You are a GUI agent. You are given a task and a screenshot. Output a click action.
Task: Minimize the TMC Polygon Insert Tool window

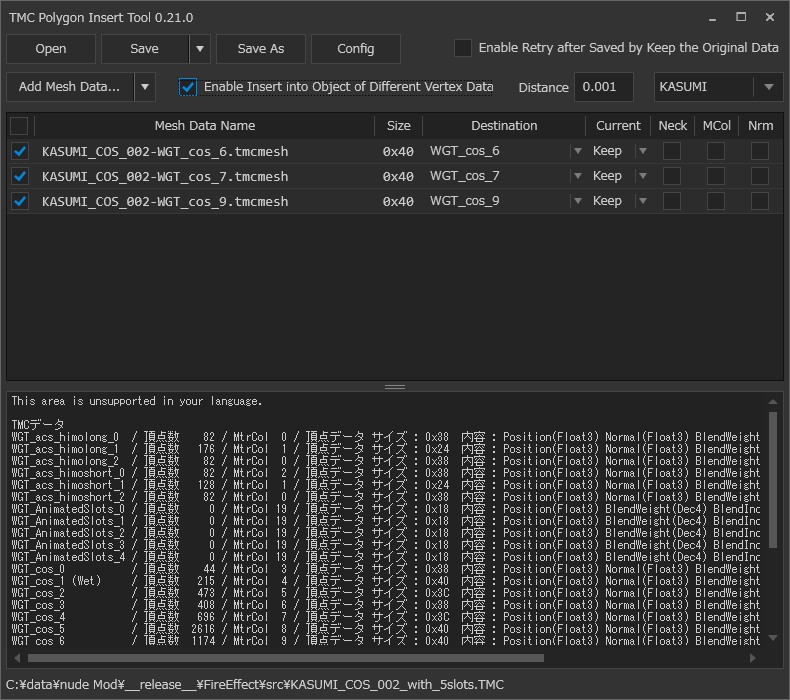[x=712, y=18]
